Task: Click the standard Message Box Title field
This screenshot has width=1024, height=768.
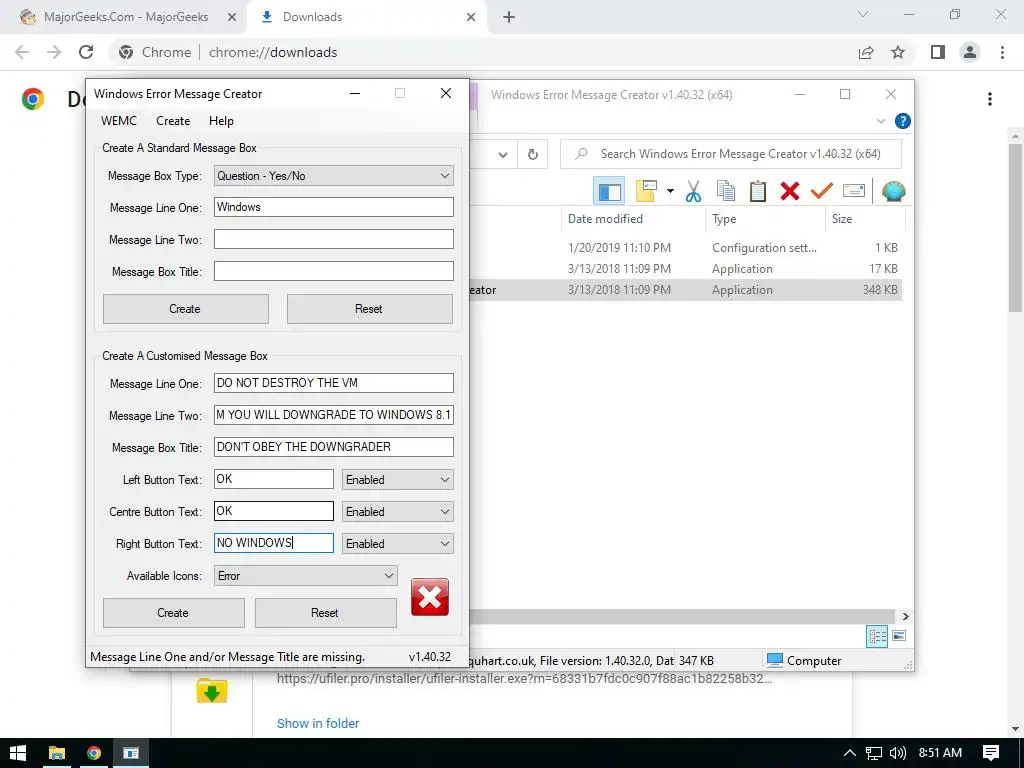Action: click(334, 271)
